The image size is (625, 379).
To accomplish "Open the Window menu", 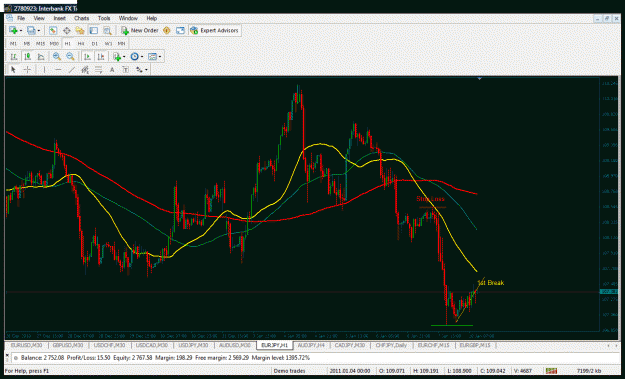I will click(x=128, y=18).
